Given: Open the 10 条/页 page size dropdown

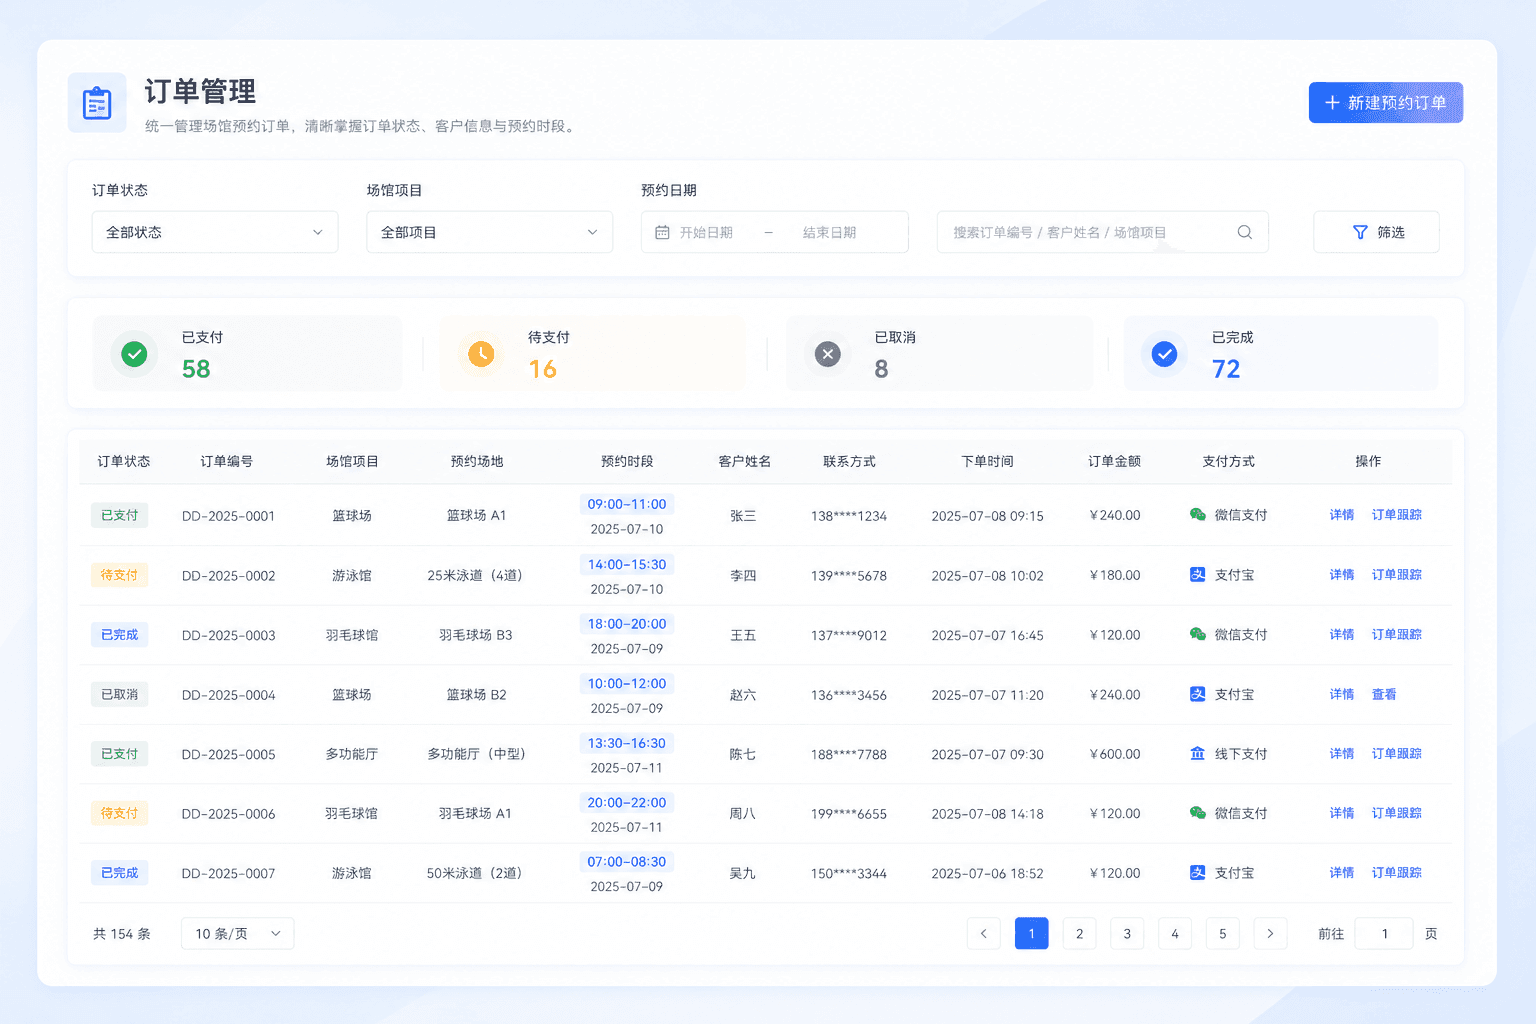Looking at the screenshot, I should [238, 933].
